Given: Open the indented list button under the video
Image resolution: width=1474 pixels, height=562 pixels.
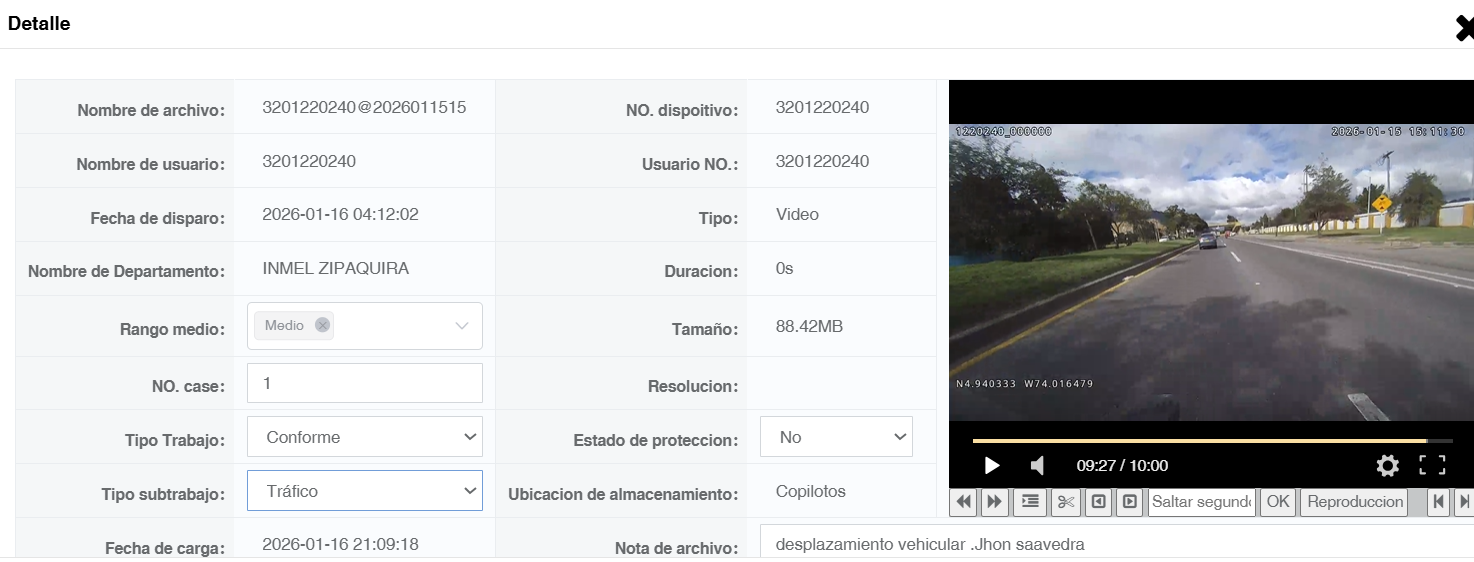Looking at the screenshot, I should pos(1030,502).
